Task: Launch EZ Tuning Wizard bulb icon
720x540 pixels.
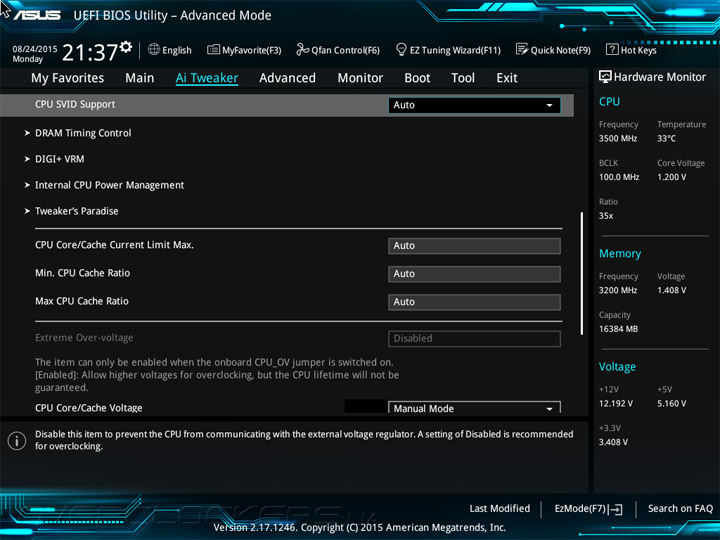Action: 401,49
